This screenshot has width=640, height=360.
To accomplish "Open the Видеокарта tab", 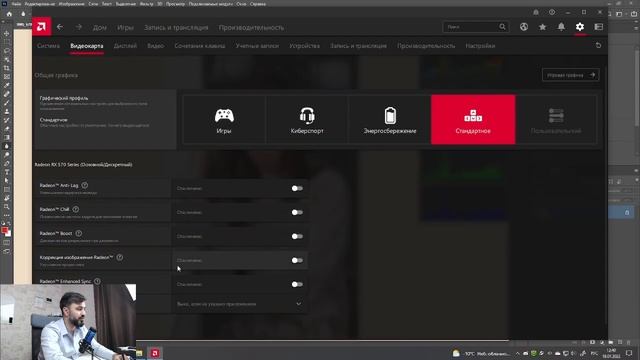I will tap(87, 46).
